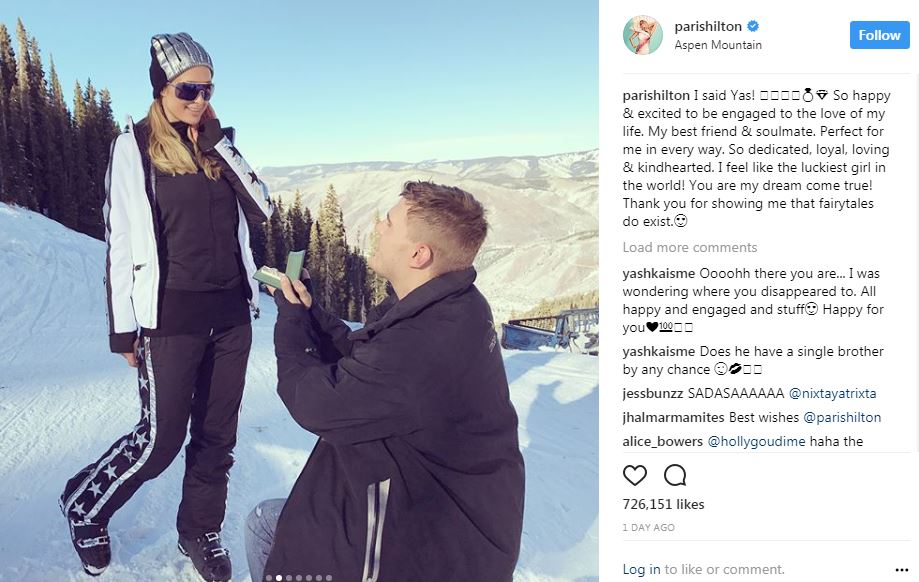Click the heart like icon
The image size is (919, 582).
[635, 475]
